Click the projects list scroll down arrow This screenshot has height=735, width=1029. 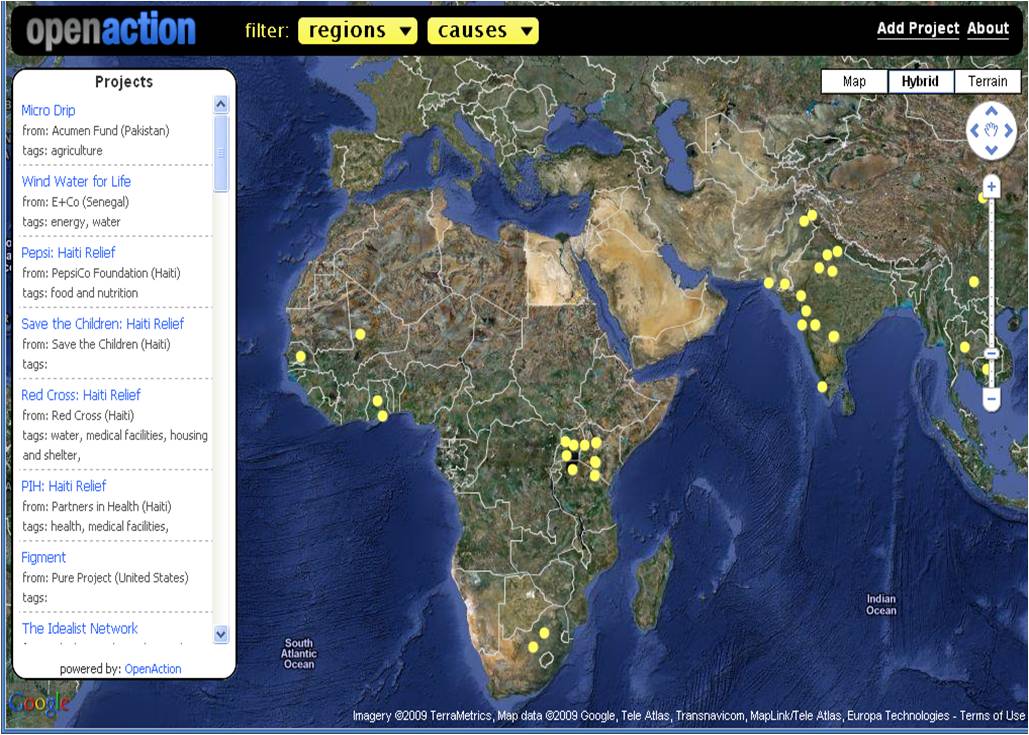point(221,634)
